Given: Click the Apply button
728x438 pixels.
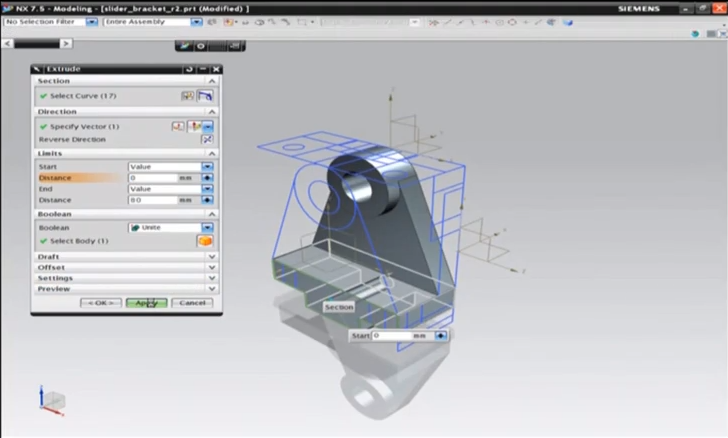Looking at the screenshot, I should pos(146,303).
